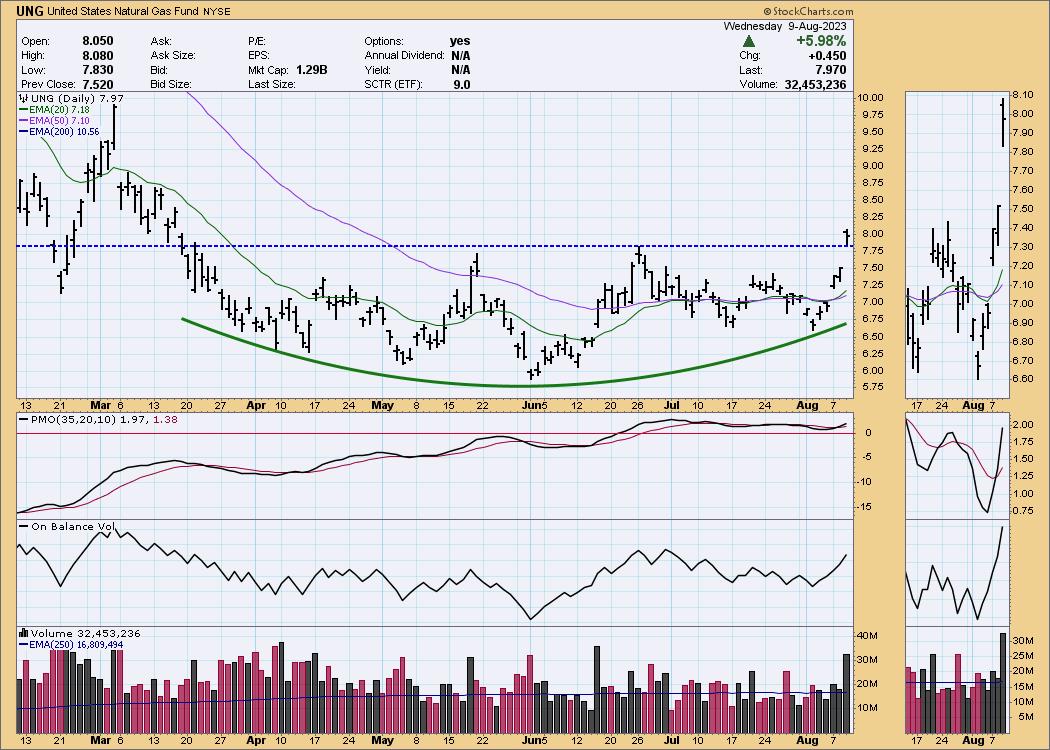1050x750 pixels.
Task: Click the 'On Balance Vol' indicator label
Action: point(73,526)
